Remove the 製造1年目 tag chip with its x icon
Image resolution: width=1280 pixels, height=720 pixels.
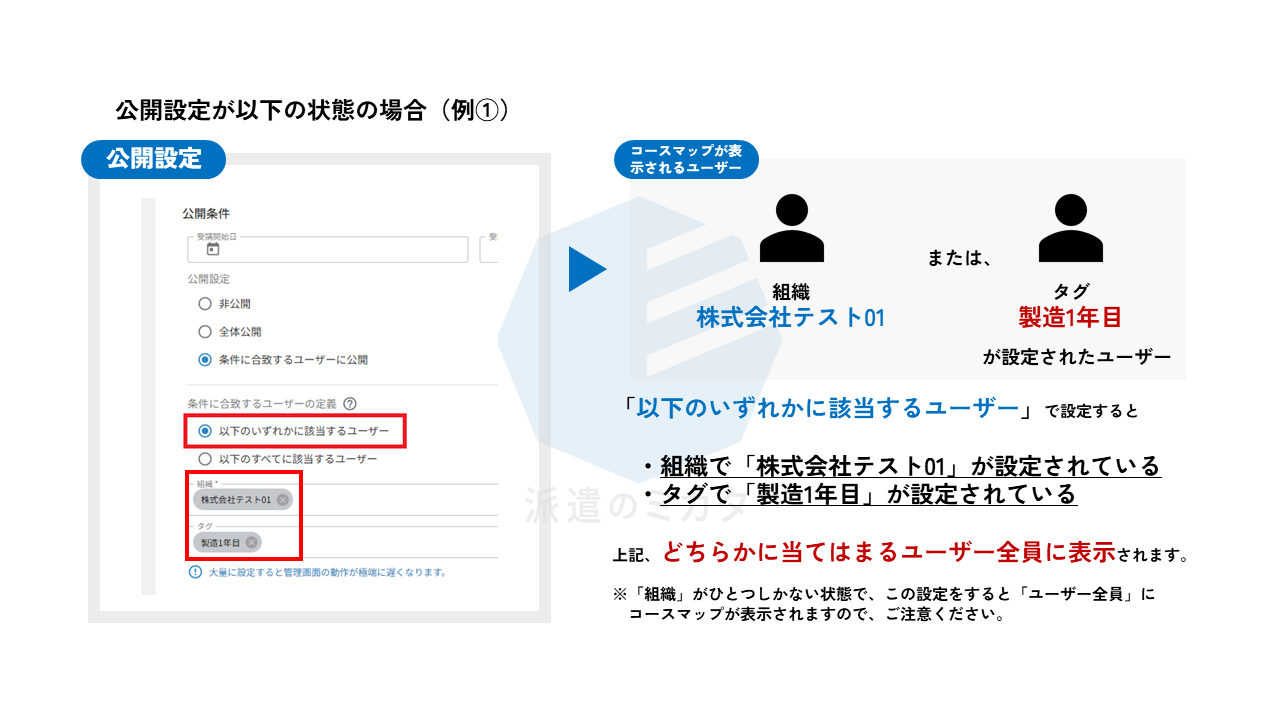click(x=251, y=542)
